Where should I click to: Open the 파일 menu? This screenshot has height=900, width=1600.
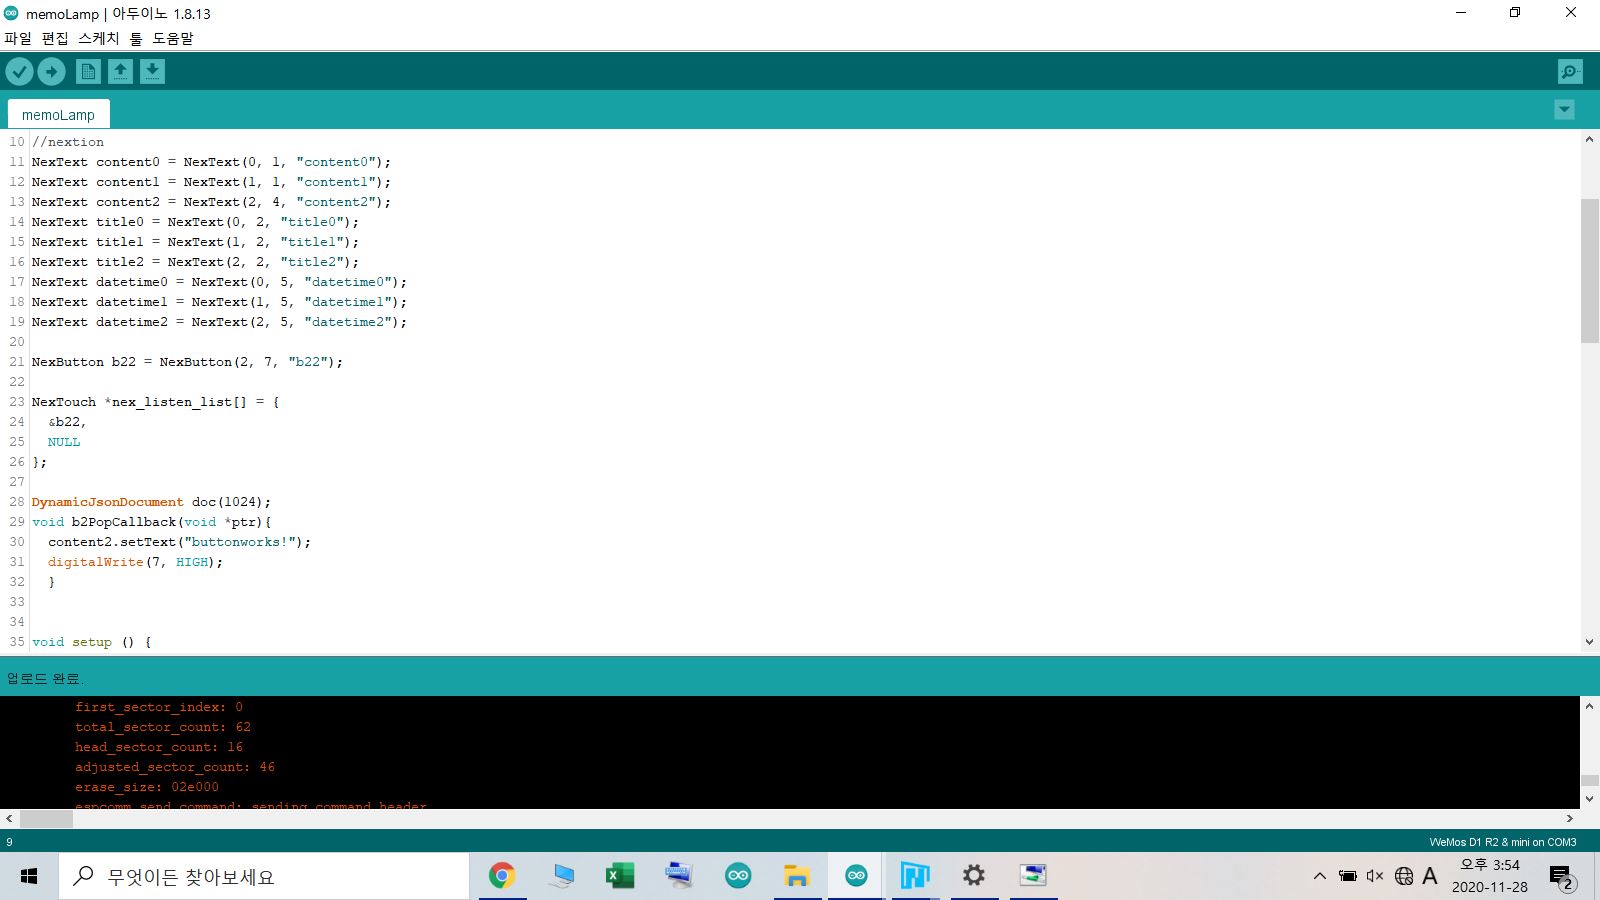(x=18, y=38)
